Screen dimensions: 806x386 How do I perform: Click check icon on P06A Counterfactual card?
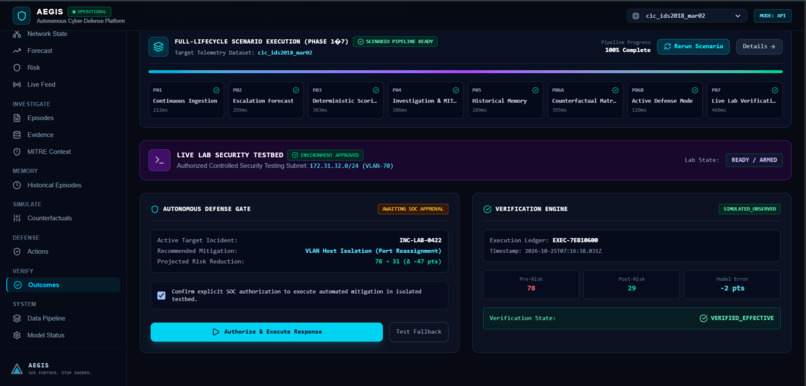click(x=615, y=90)
